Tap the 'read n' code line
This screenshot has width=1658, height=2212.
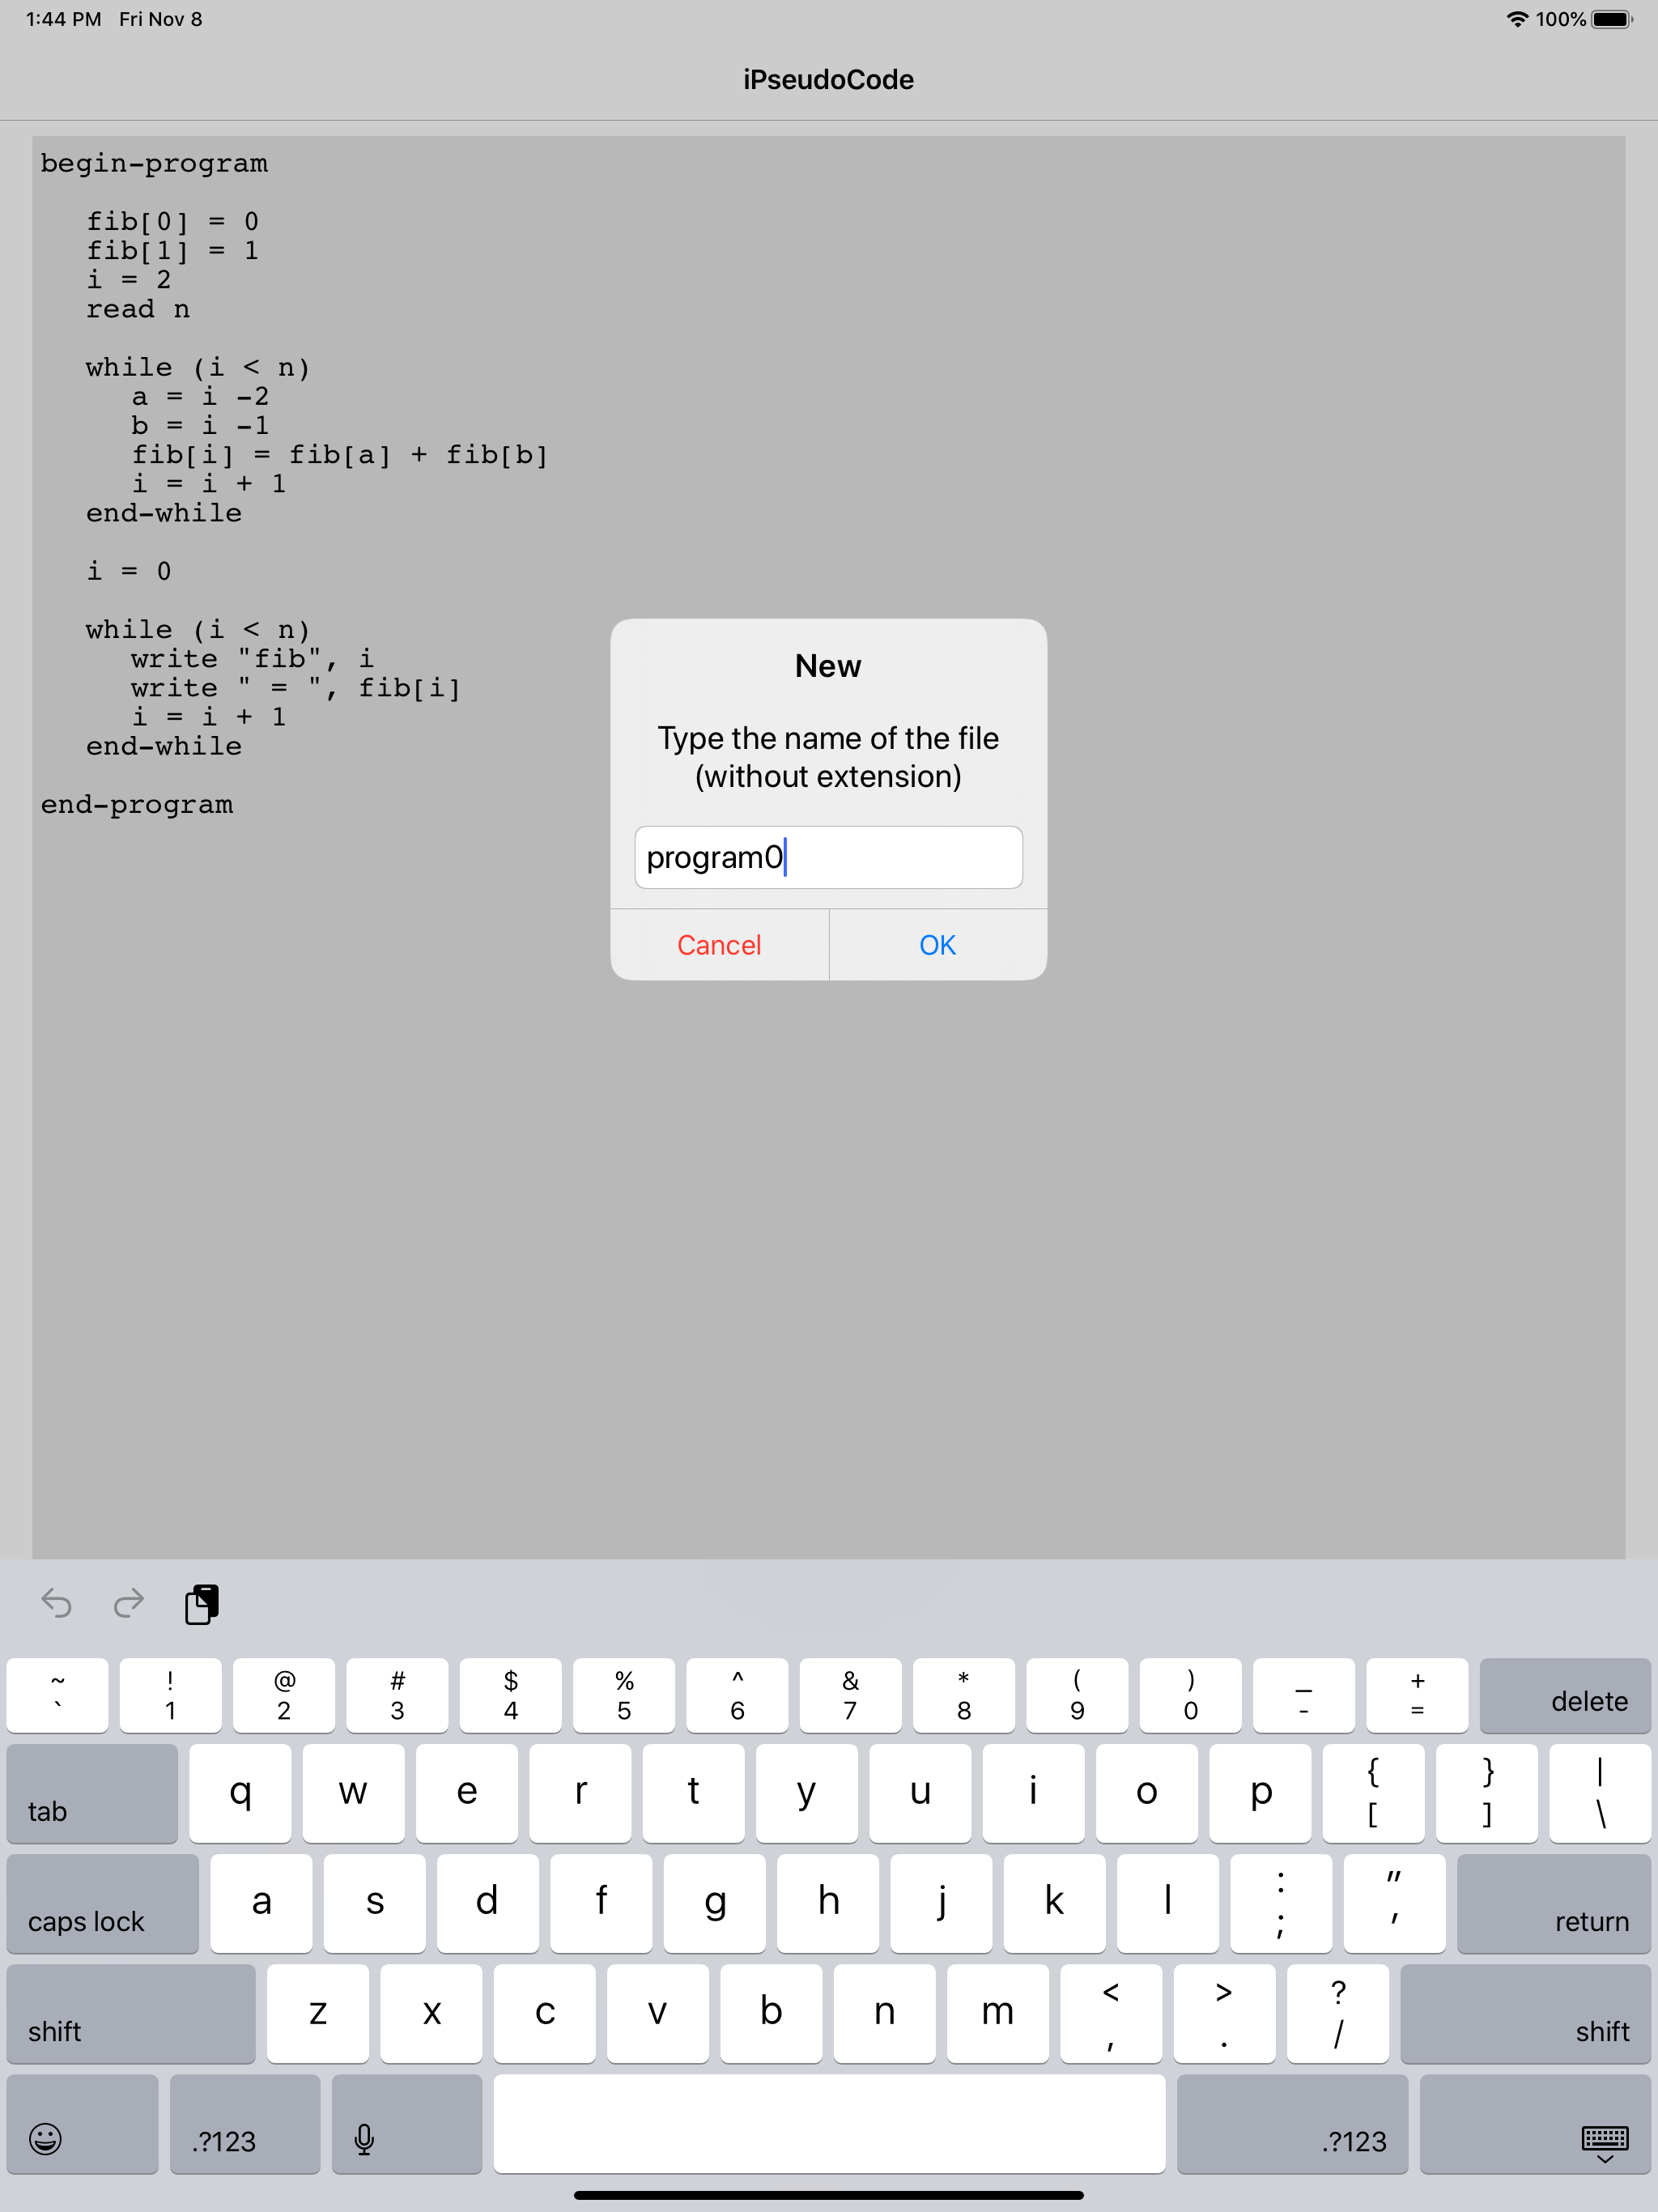click(x=138, y=309)
